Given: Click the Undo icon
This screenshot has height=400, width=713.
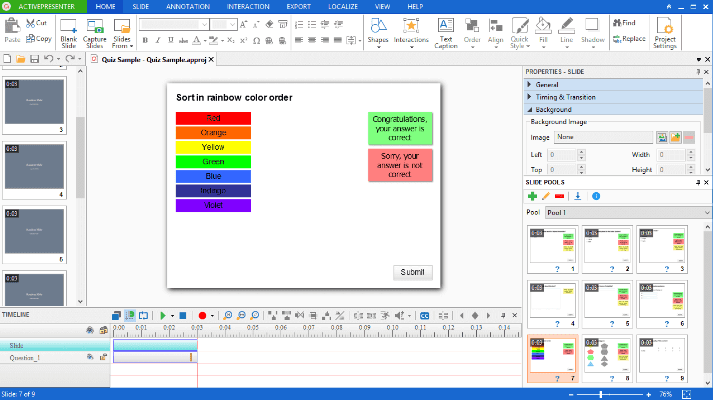Looking at the screenshot, I should [48, 59].
